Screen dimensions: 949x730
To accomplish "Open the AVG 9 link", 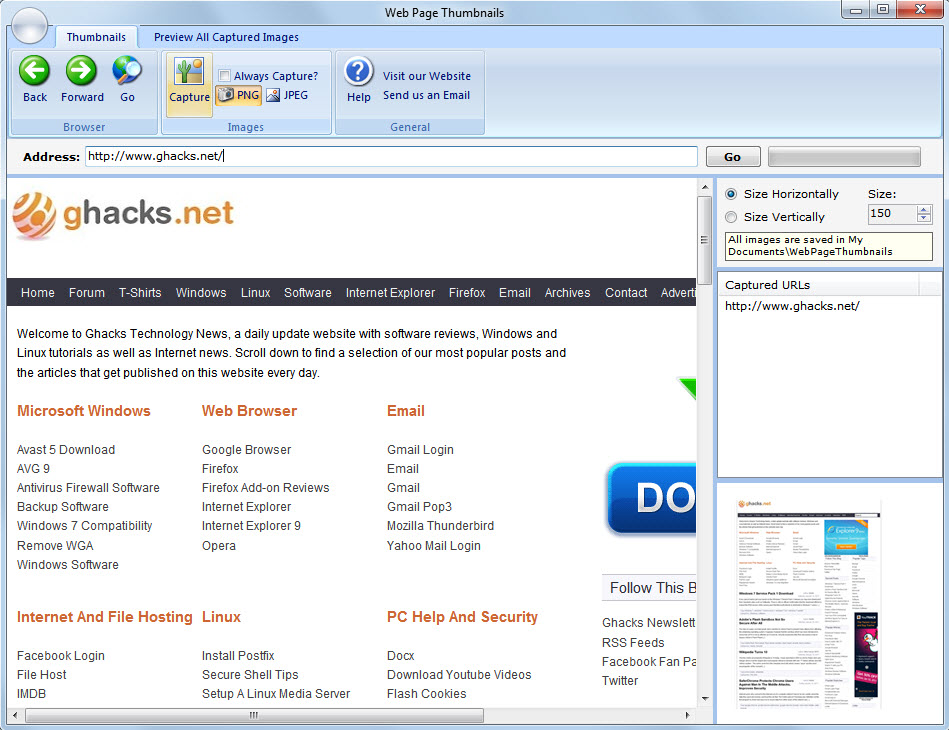I will click(x=33, y=469).
